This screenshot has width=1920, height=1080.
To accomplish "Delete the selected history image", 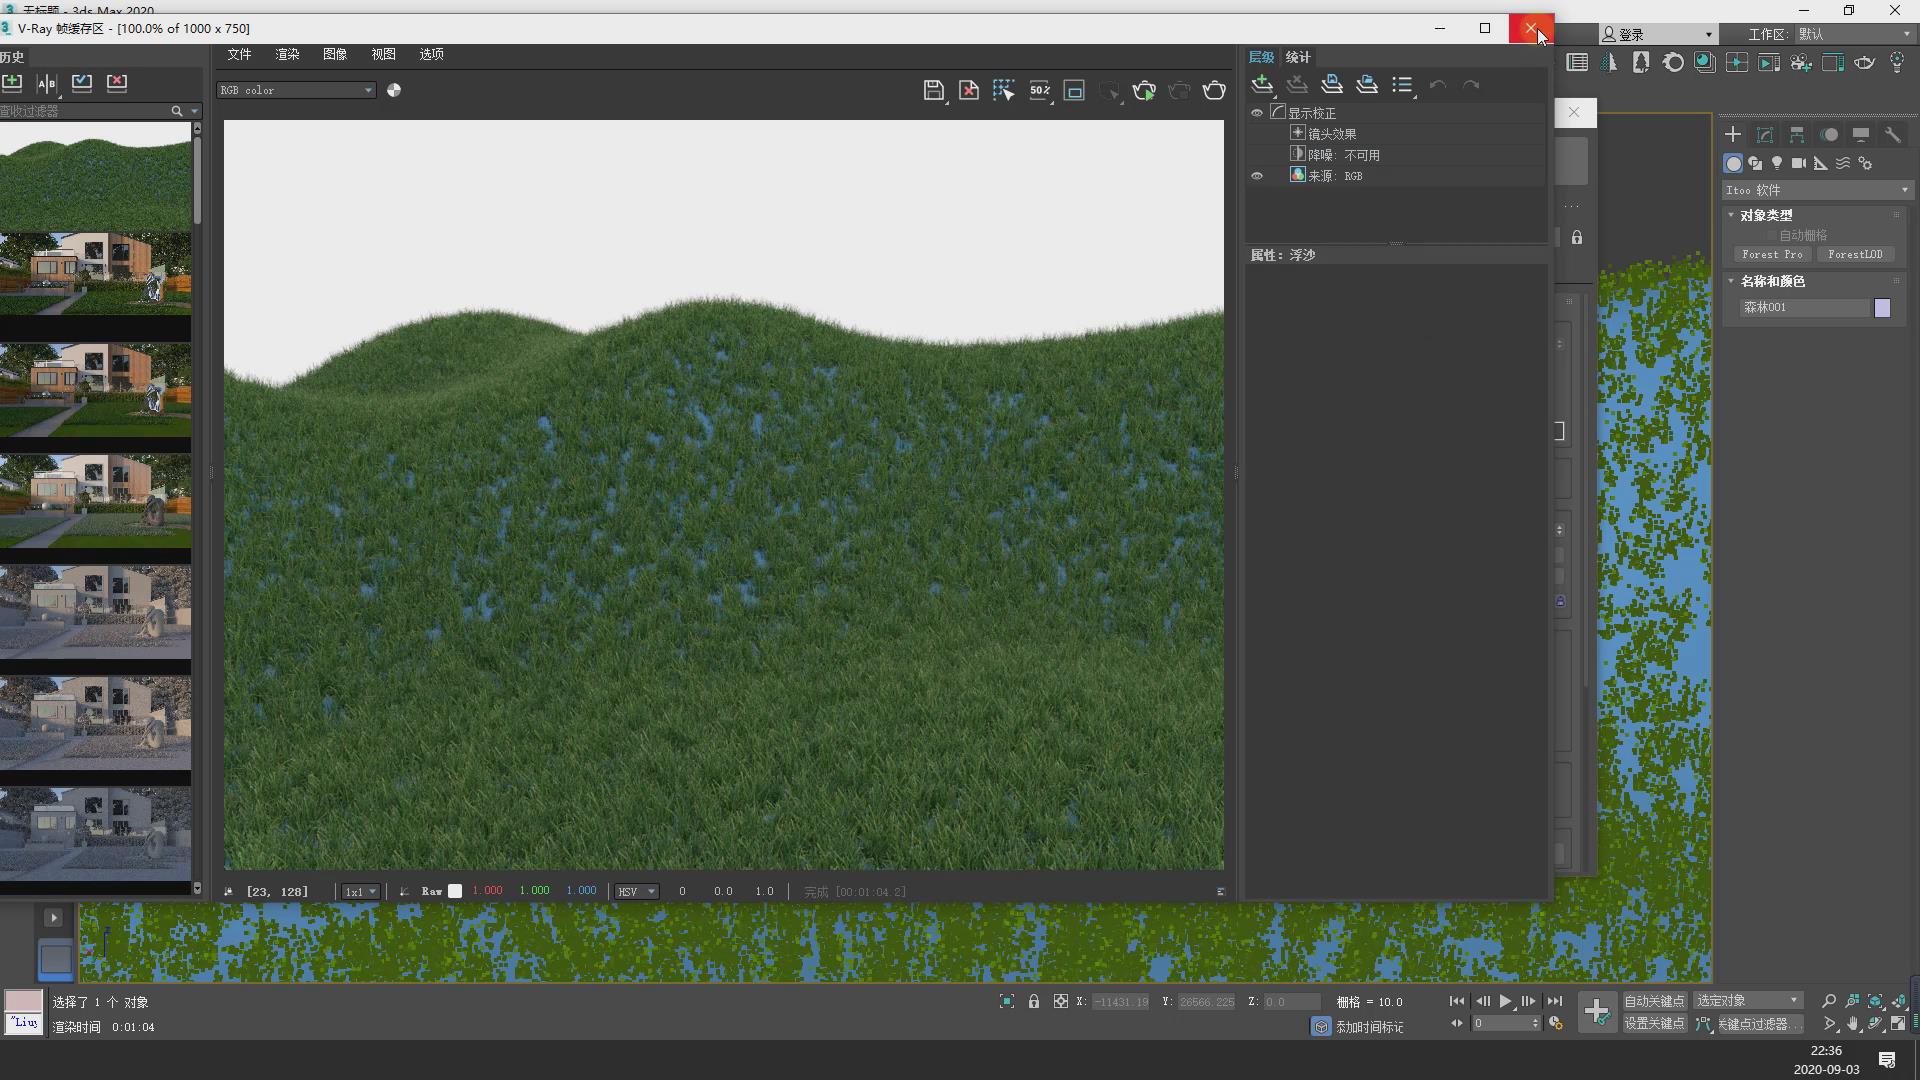I will [x=117, y=83].
